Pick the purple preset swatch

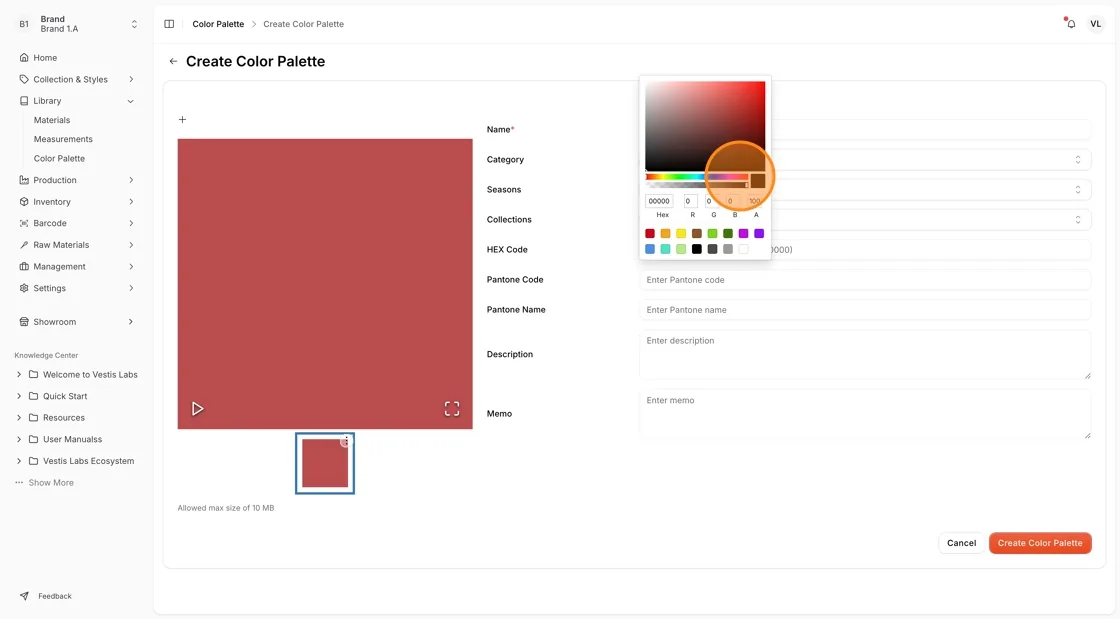point(759,233)
